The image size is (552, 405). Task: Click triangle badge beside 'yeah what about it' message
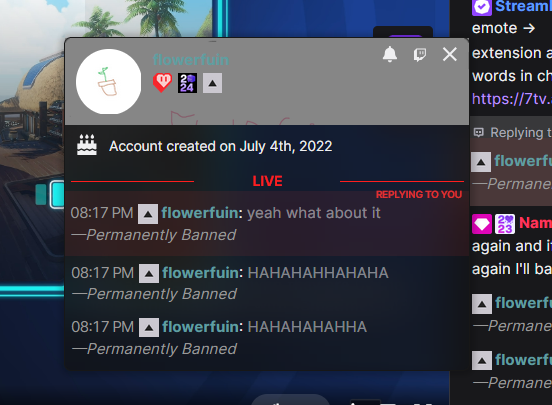(x=148, y=214)
